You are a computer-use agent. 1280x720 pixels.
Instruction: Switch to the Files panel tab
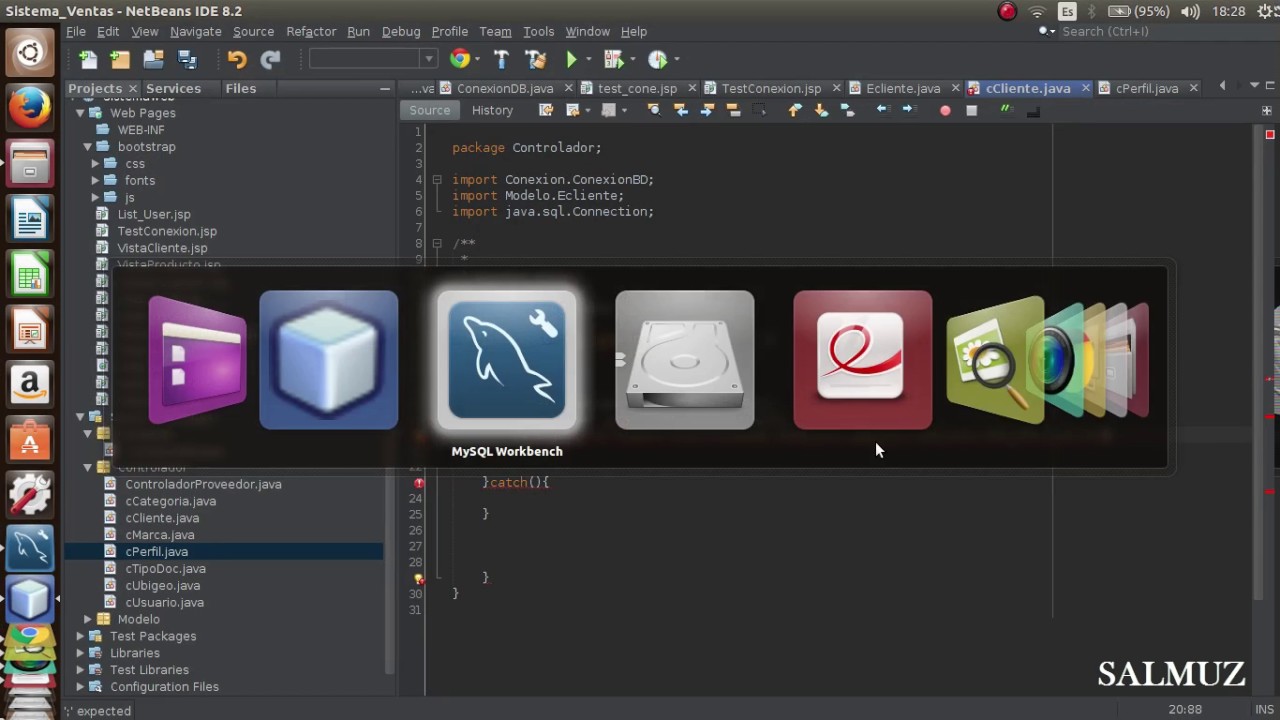click(240, 88)
